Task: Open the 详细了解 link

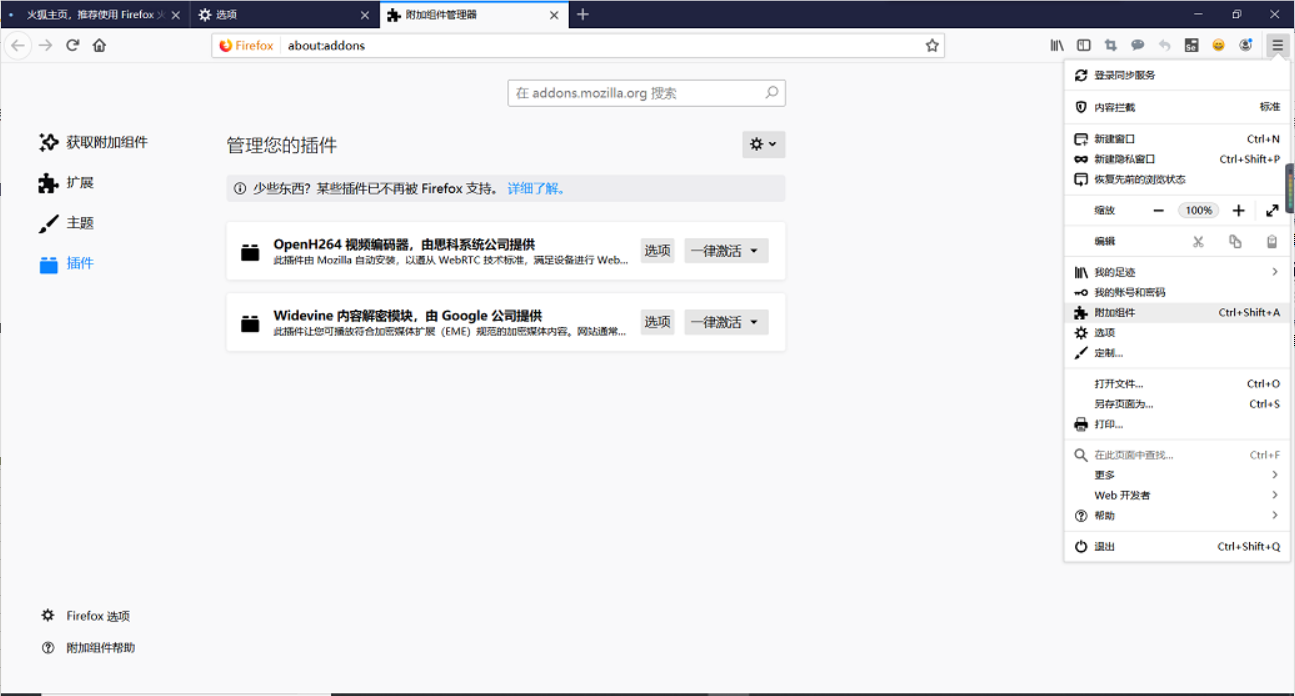Action: click(x=539, y=188)
